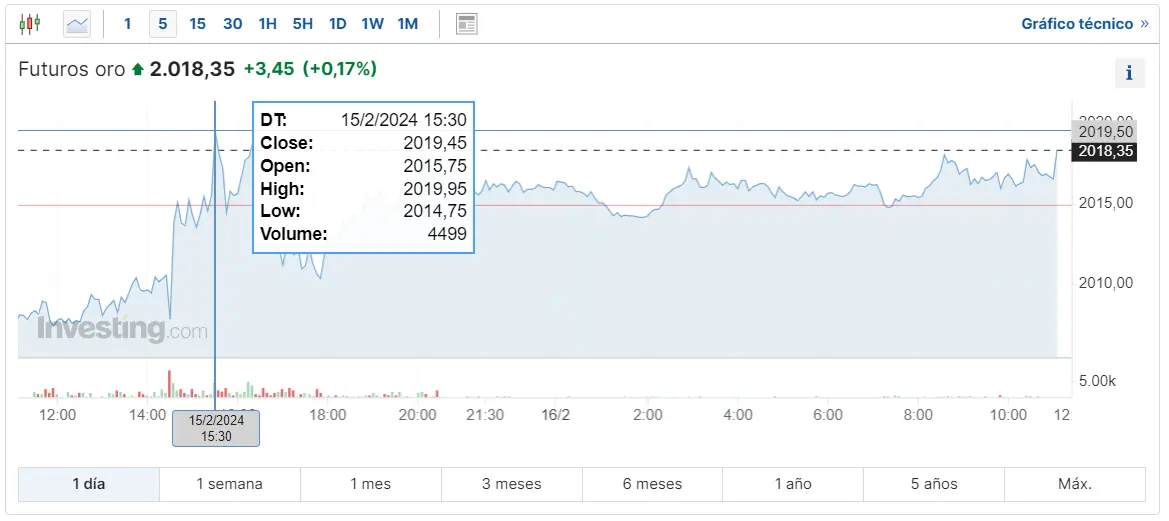Switch interval to 5H
The height and width of the screenshot is (521, 1169).
[x=302, y=23]
